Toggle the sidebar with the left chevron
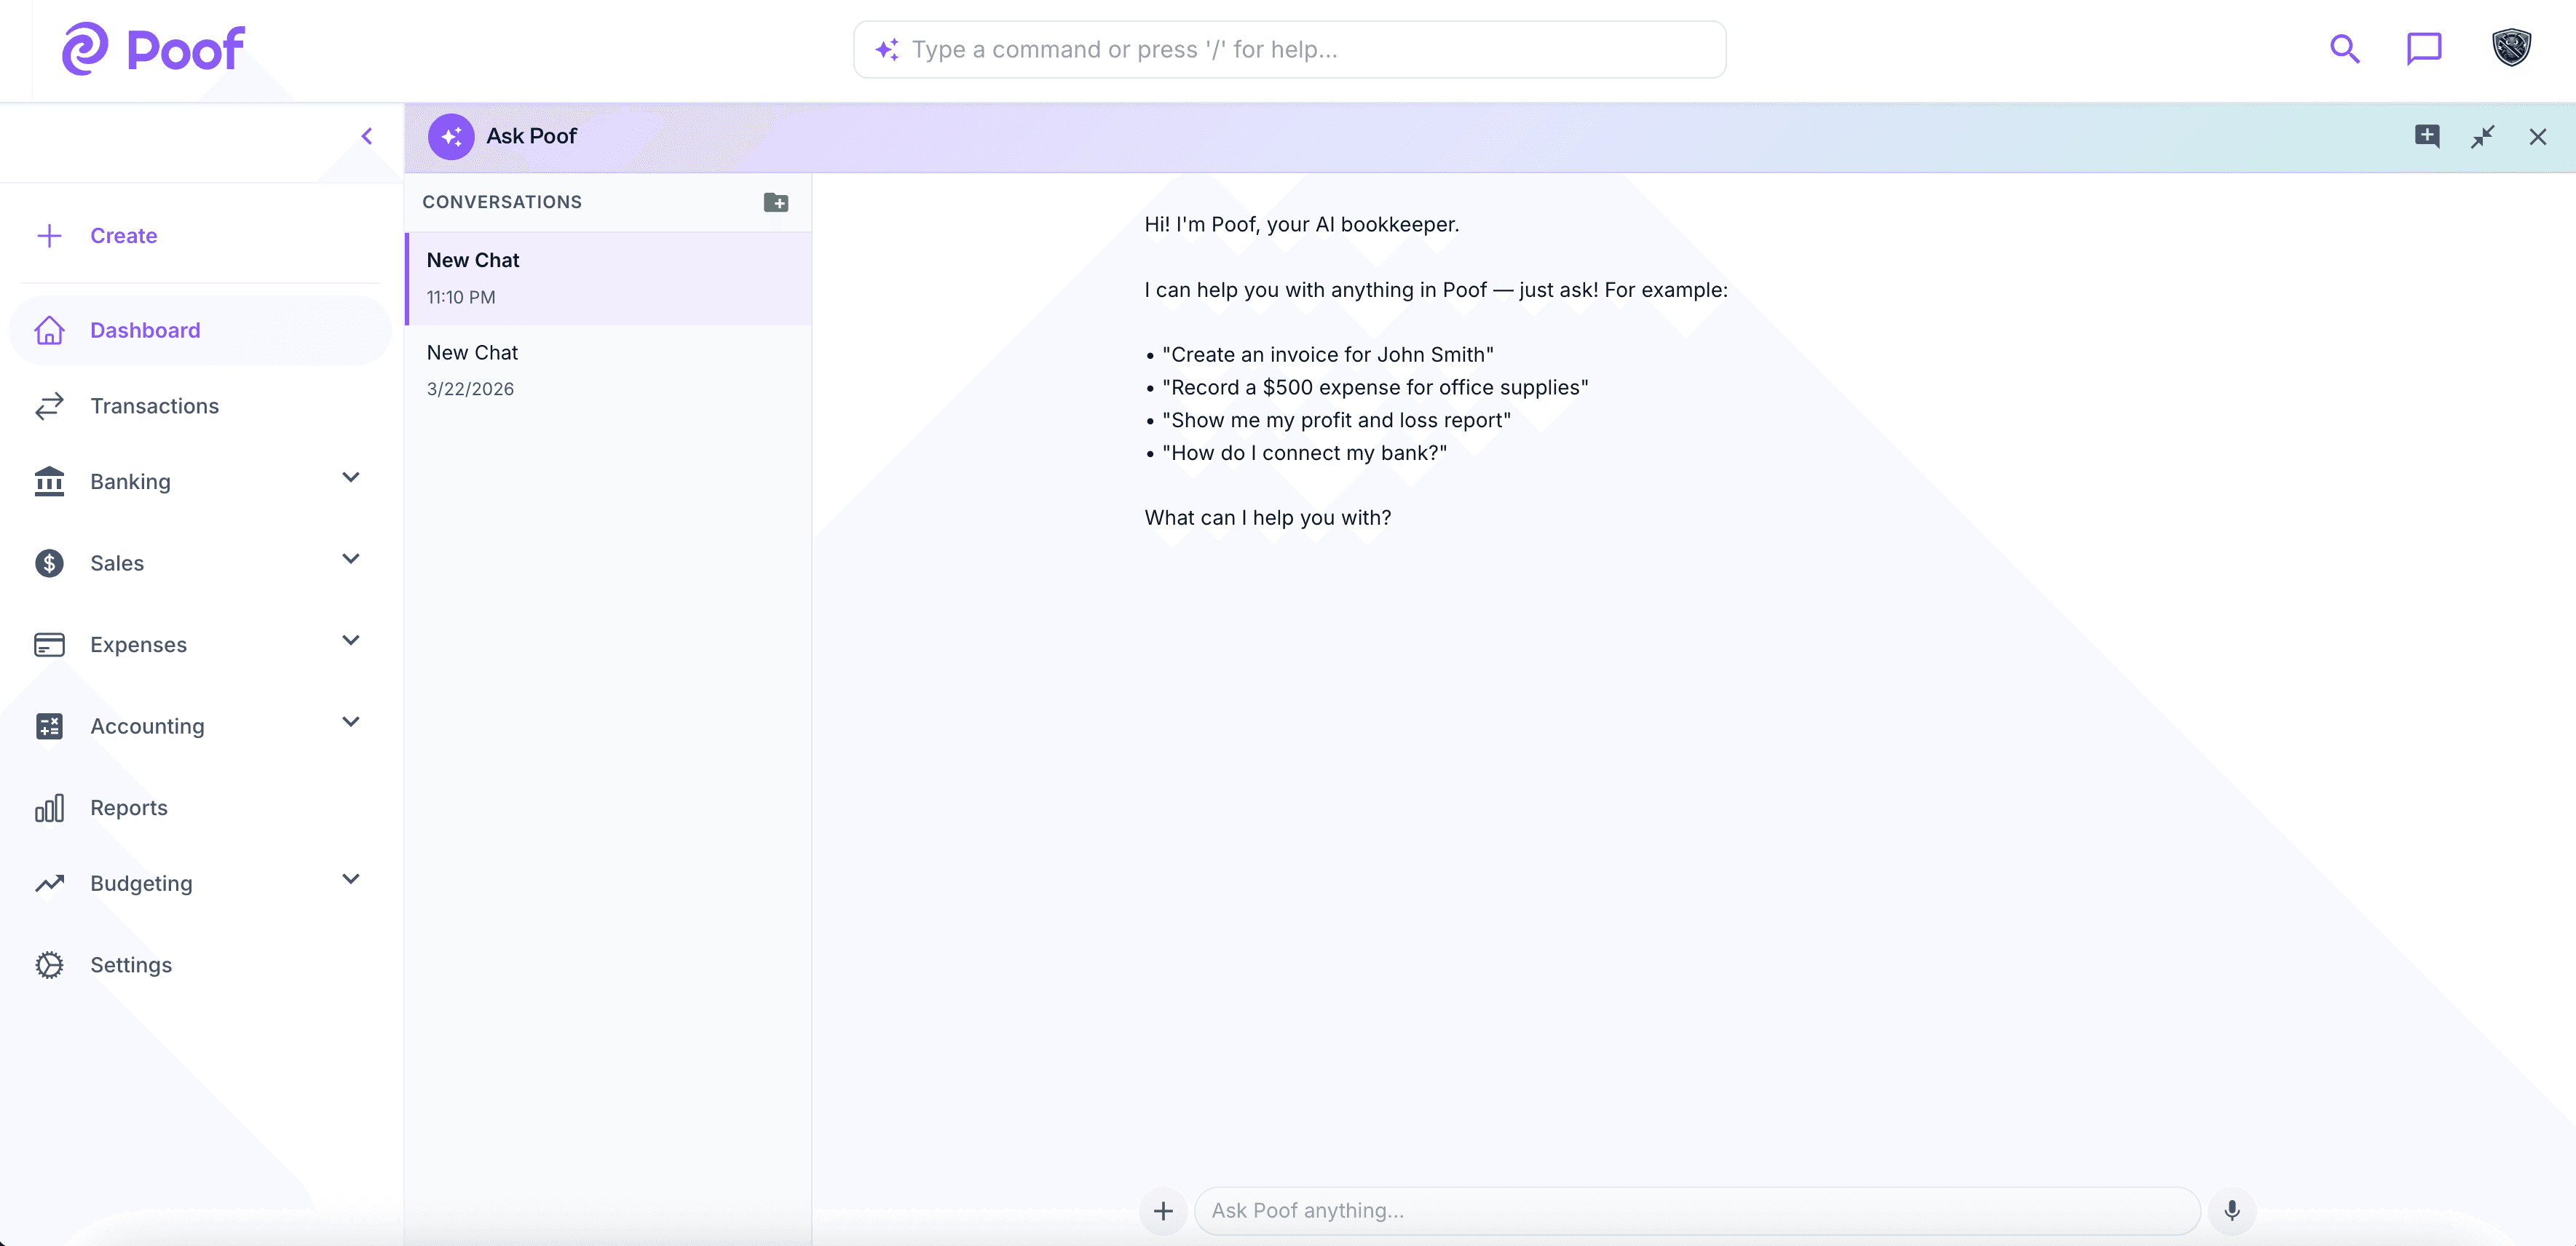The width and height of the screenshot is (2576, 1246). [x=367, y=136]
